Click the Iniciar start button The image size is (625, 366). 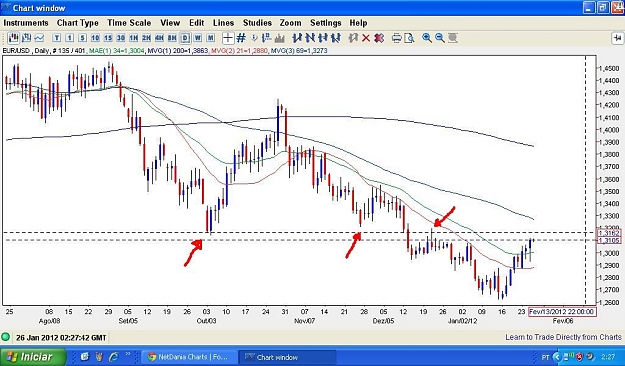point(33,356)
